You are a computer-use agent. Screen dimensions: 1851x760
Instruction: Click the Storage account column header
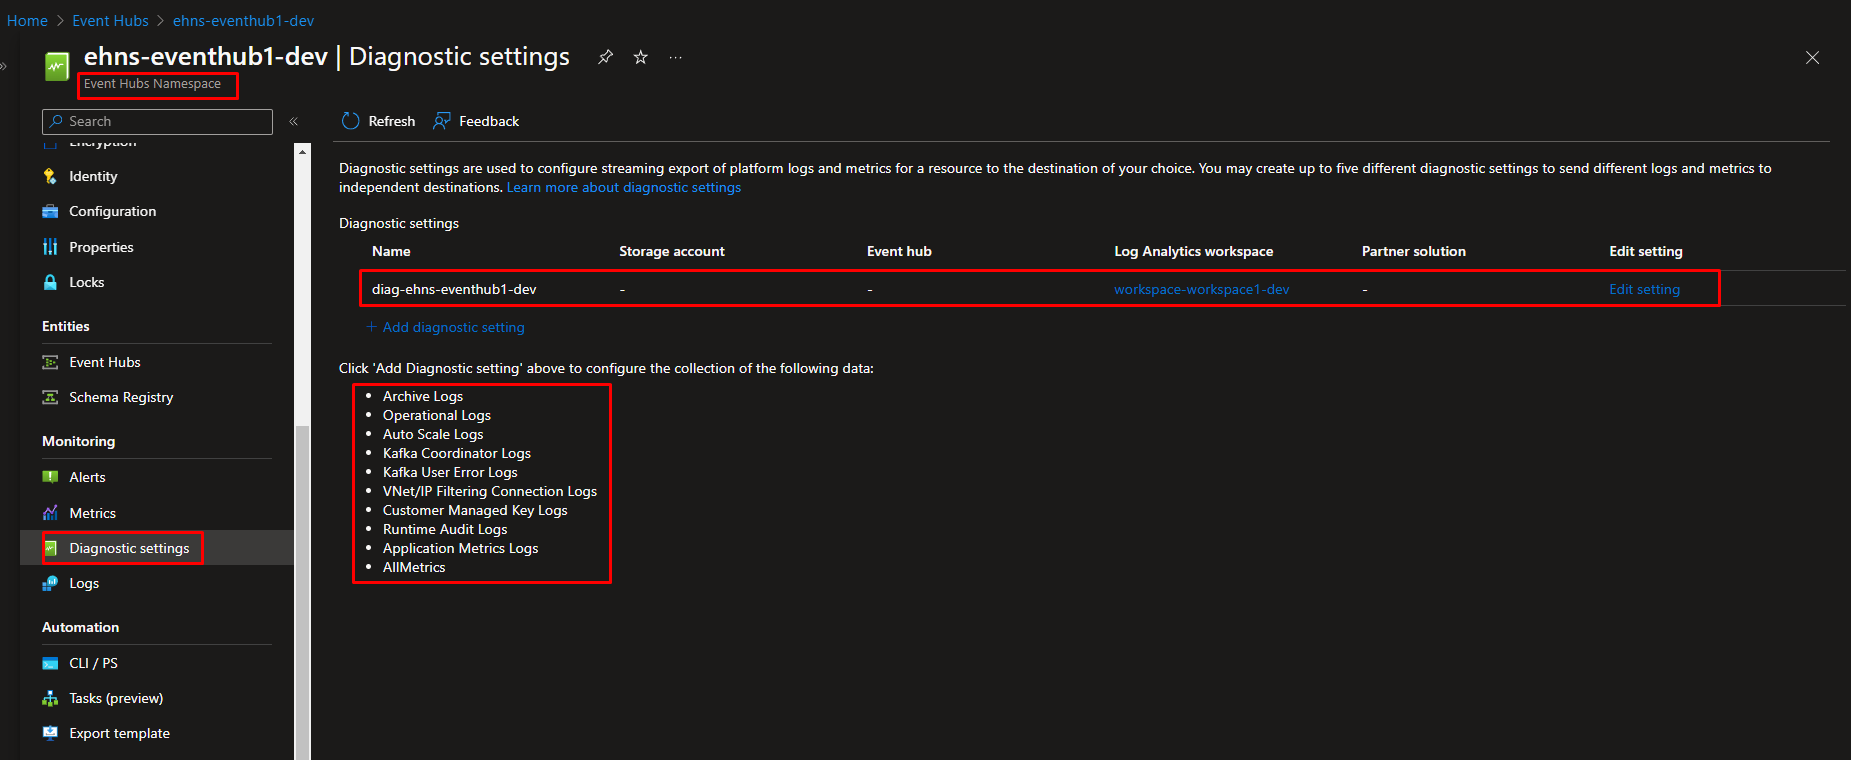coord(672,251)
